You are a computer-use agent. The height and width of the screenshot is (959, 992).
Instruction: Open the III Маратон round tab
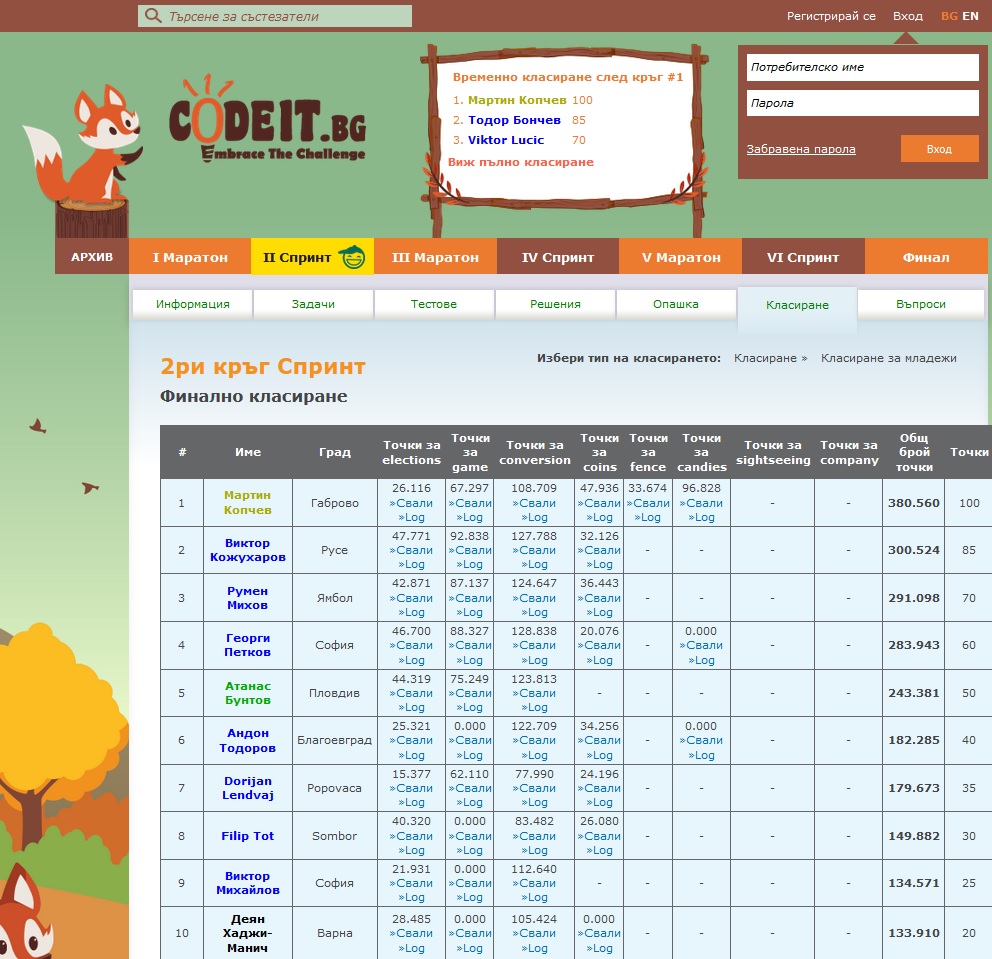[435, 257]
